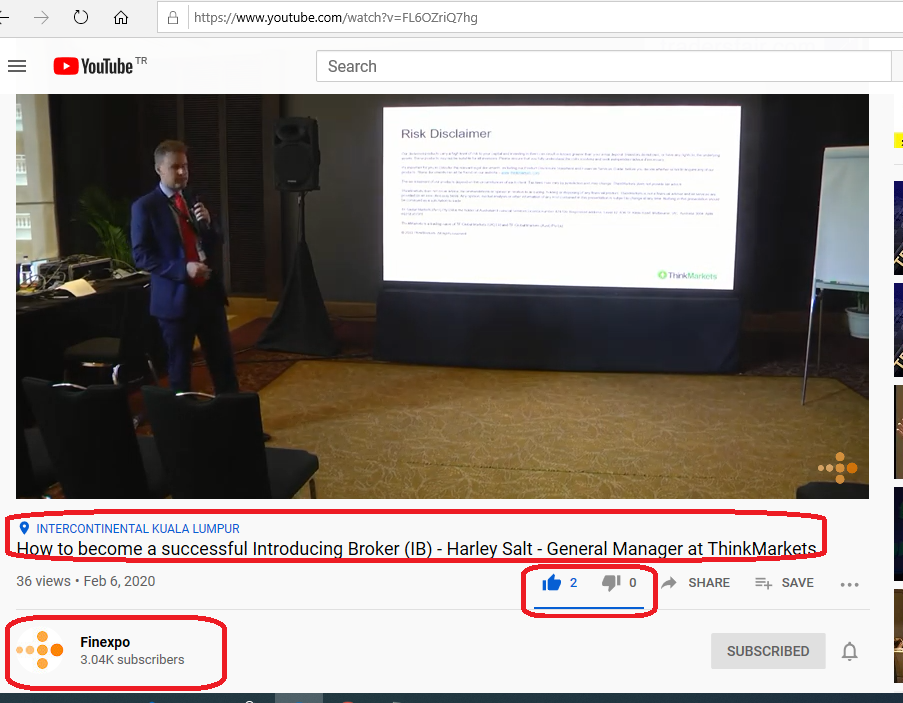Click '3.04K subscribers' text

pos(132,660)
